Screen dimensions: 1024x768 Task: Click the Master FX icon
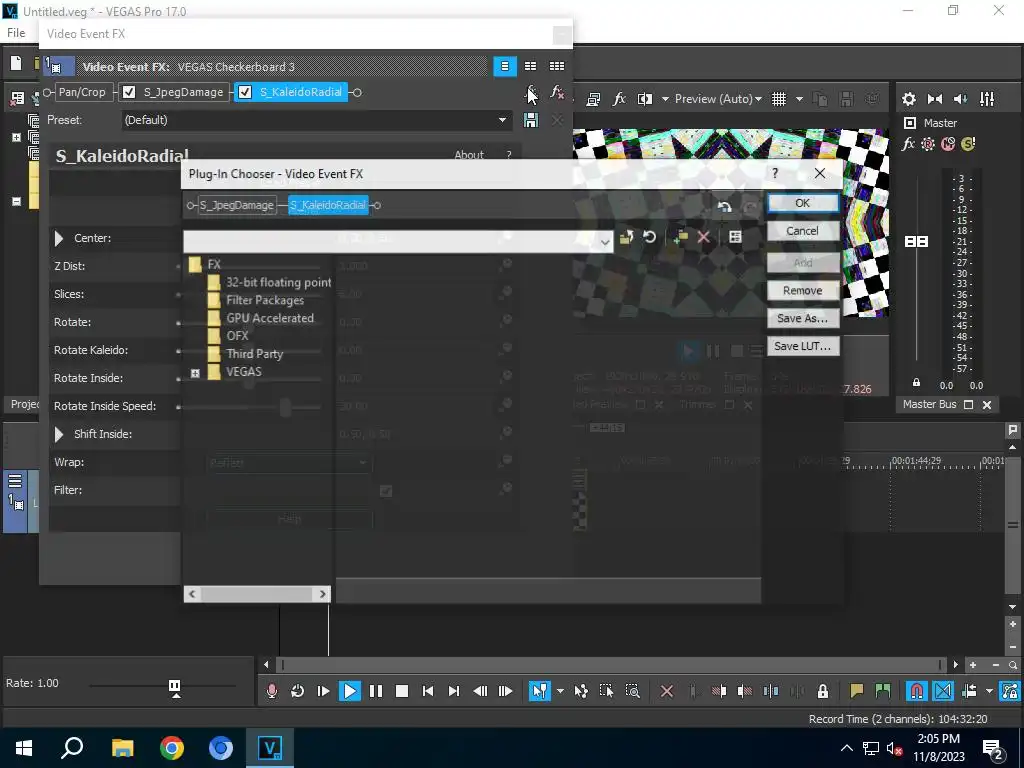coord(908,144)
